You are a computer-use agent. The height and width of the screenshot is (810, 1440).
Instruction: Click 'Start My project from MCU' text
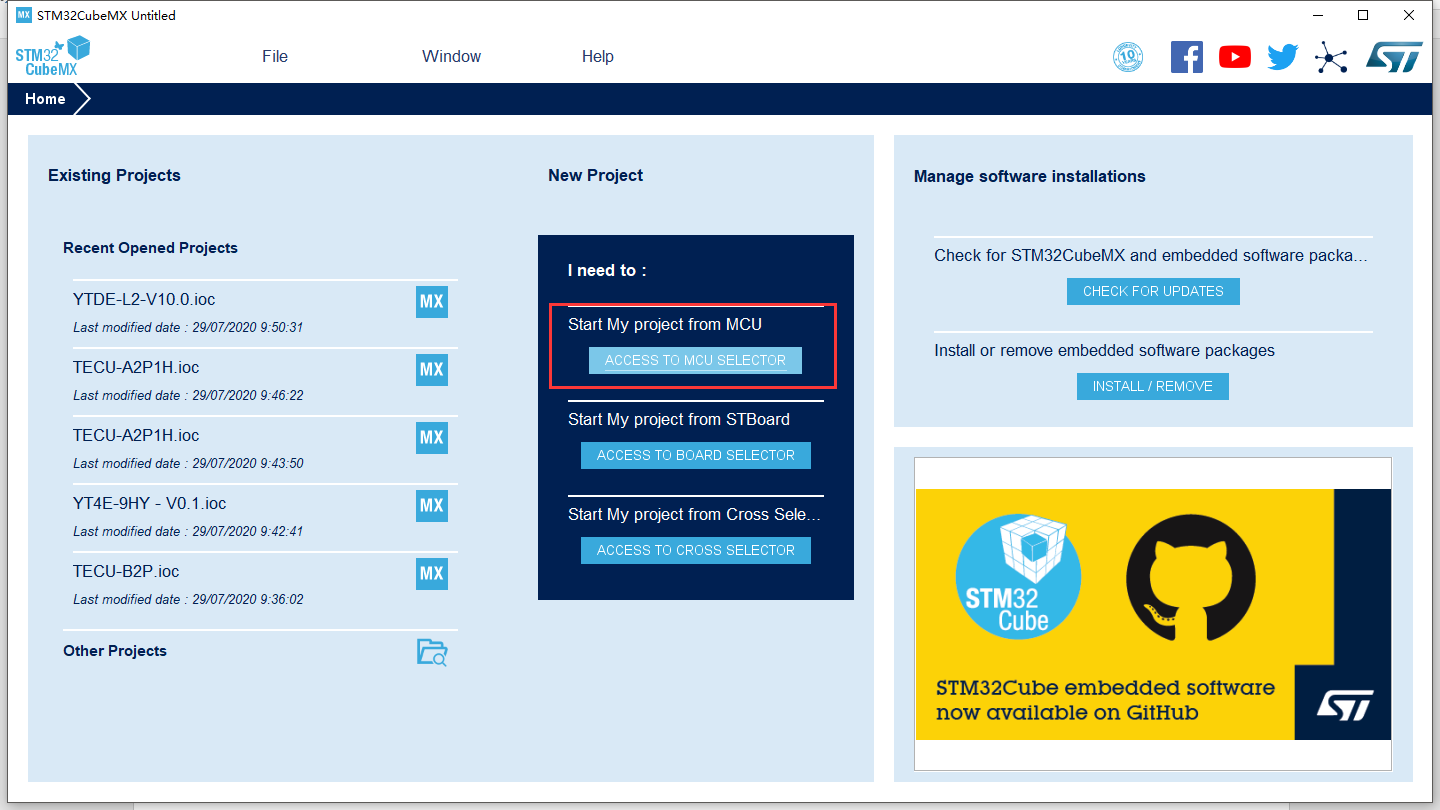click(x=665, y=324)
